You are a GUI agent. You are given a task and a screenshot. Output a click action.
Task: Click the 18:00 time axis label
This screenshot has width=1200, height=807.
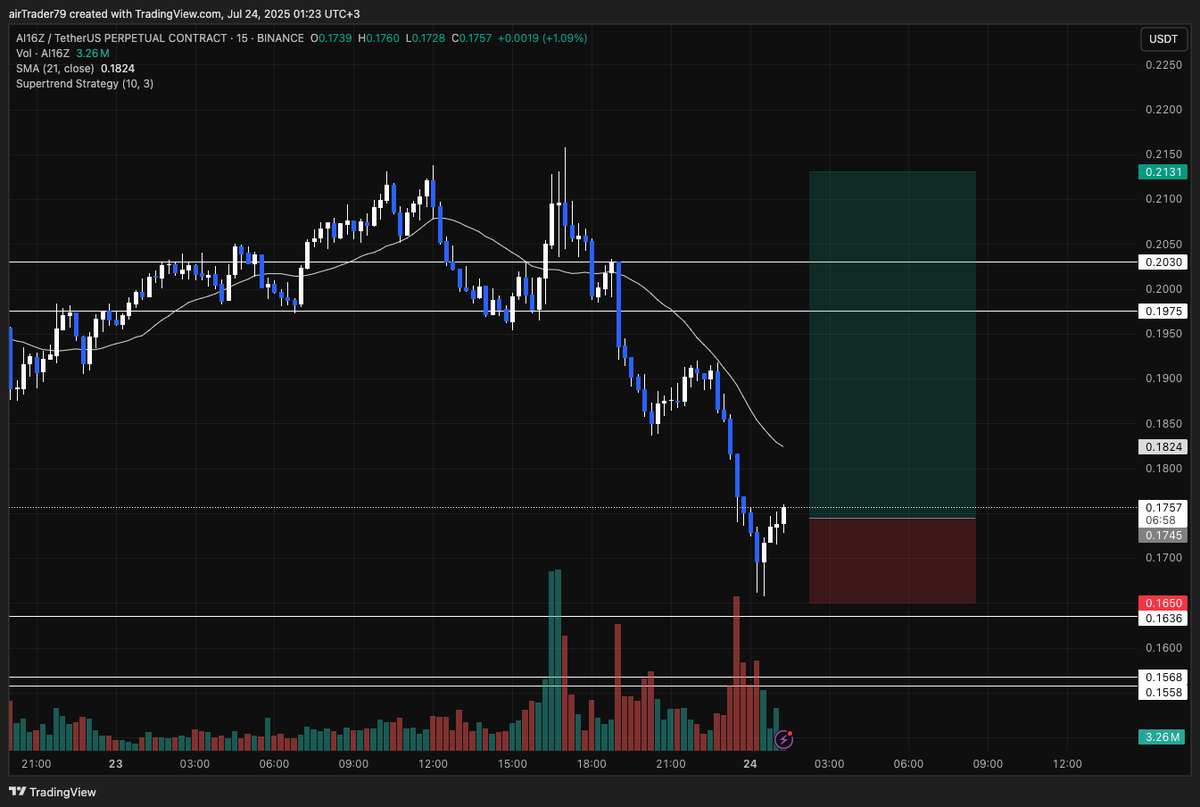tap(592, 764)
